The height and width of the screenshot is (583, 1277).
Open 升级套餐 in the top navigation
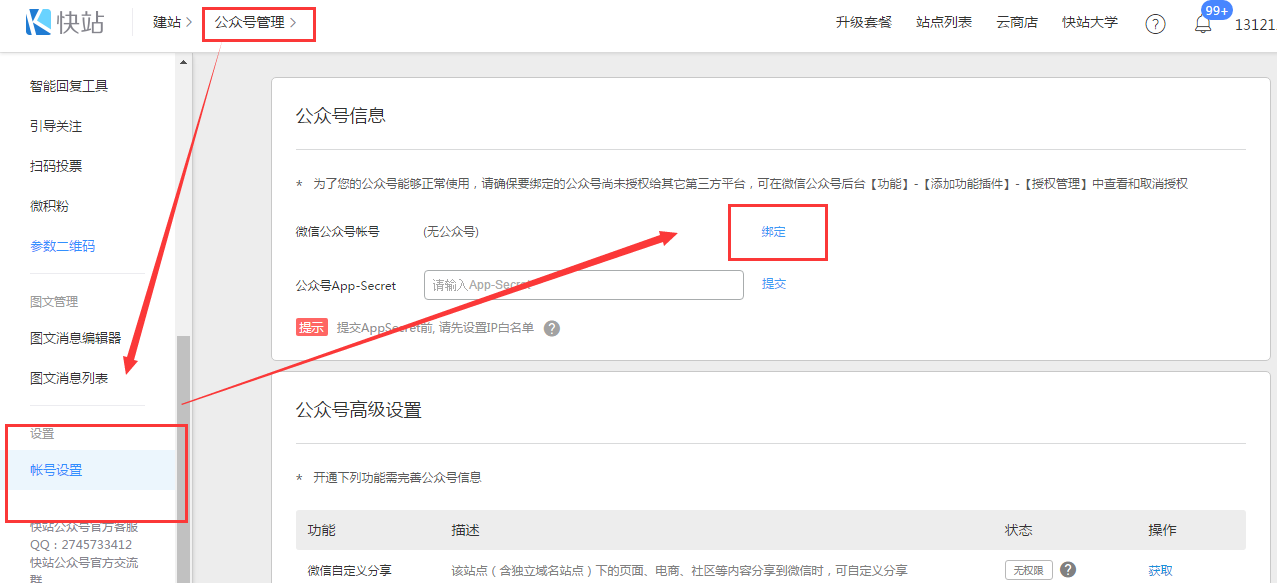[863, 22]
